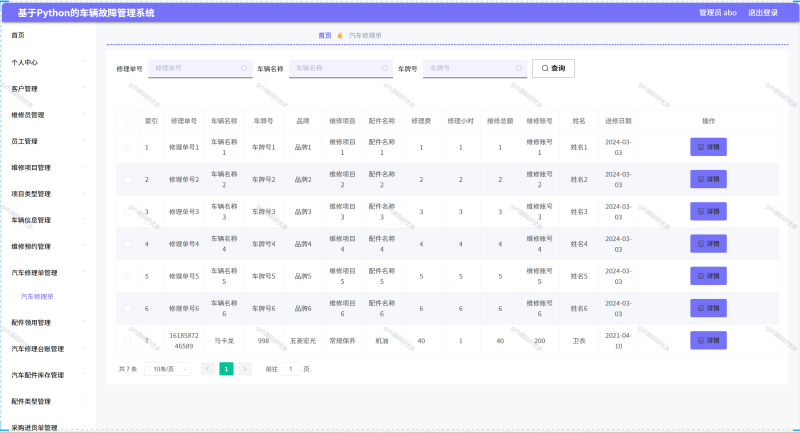Toggle the select-all checkbox in table header
This screenshot has width=800, height=433.
(x=128, y=121)
